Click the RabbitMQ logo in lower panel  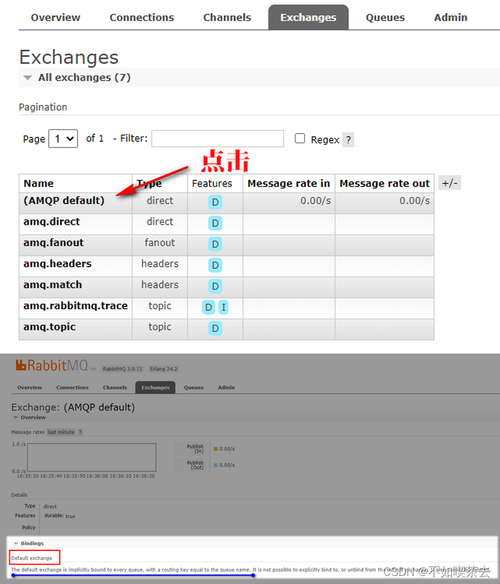[x=52, y=365]
